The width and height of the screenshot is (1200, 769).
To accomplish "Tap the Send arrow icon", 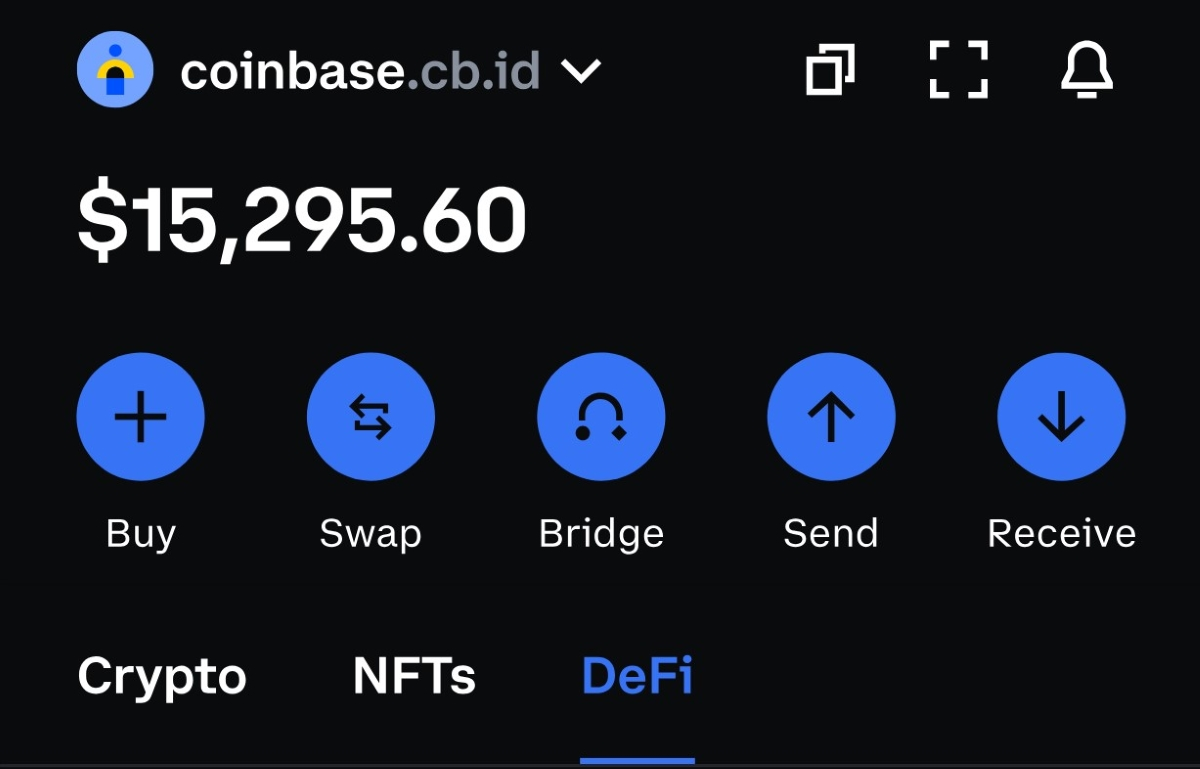I will pos(831,417).
